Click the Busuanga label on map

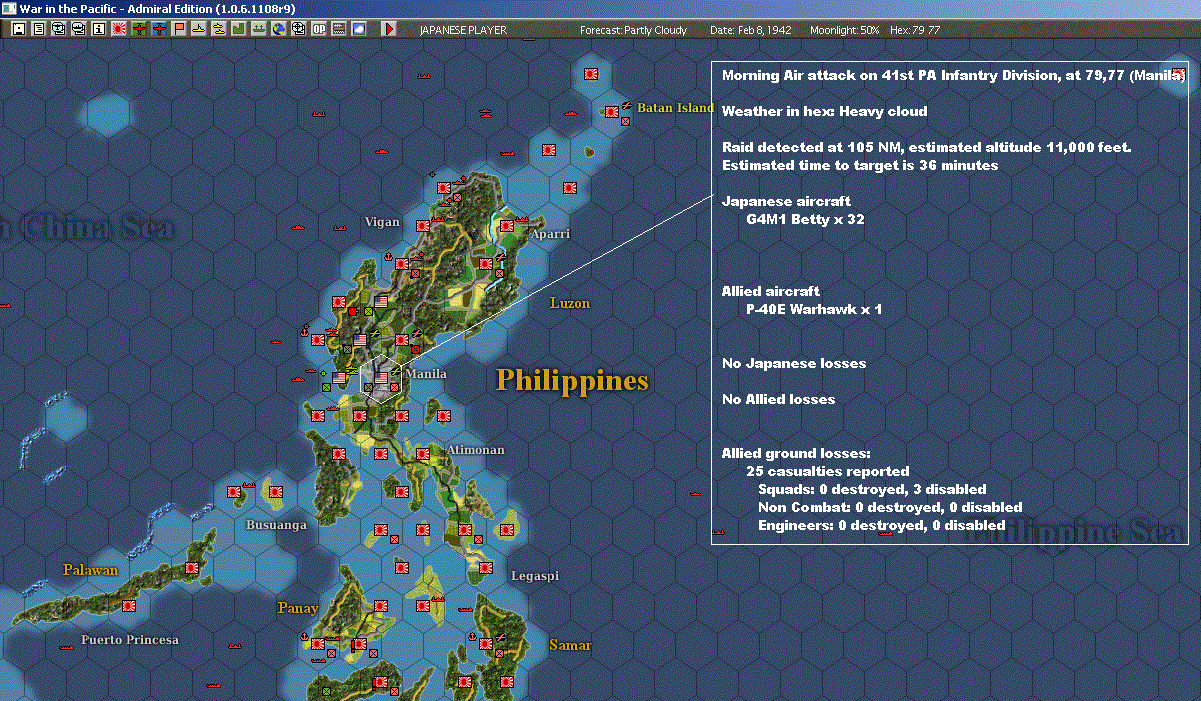pyautogui.click(x=277, y=524)
